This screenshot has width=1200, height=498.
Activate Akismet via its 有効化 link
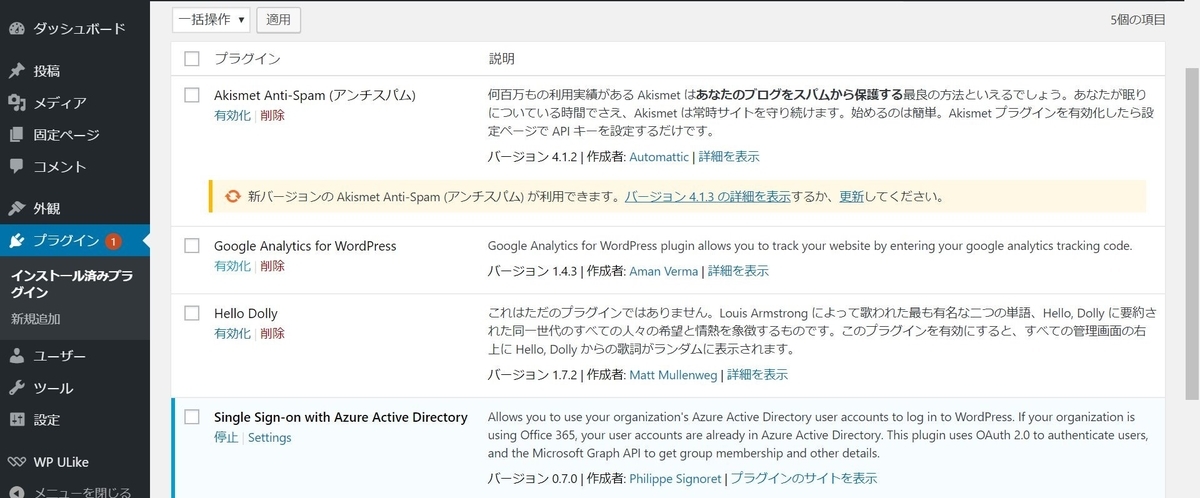pos(232,115)
